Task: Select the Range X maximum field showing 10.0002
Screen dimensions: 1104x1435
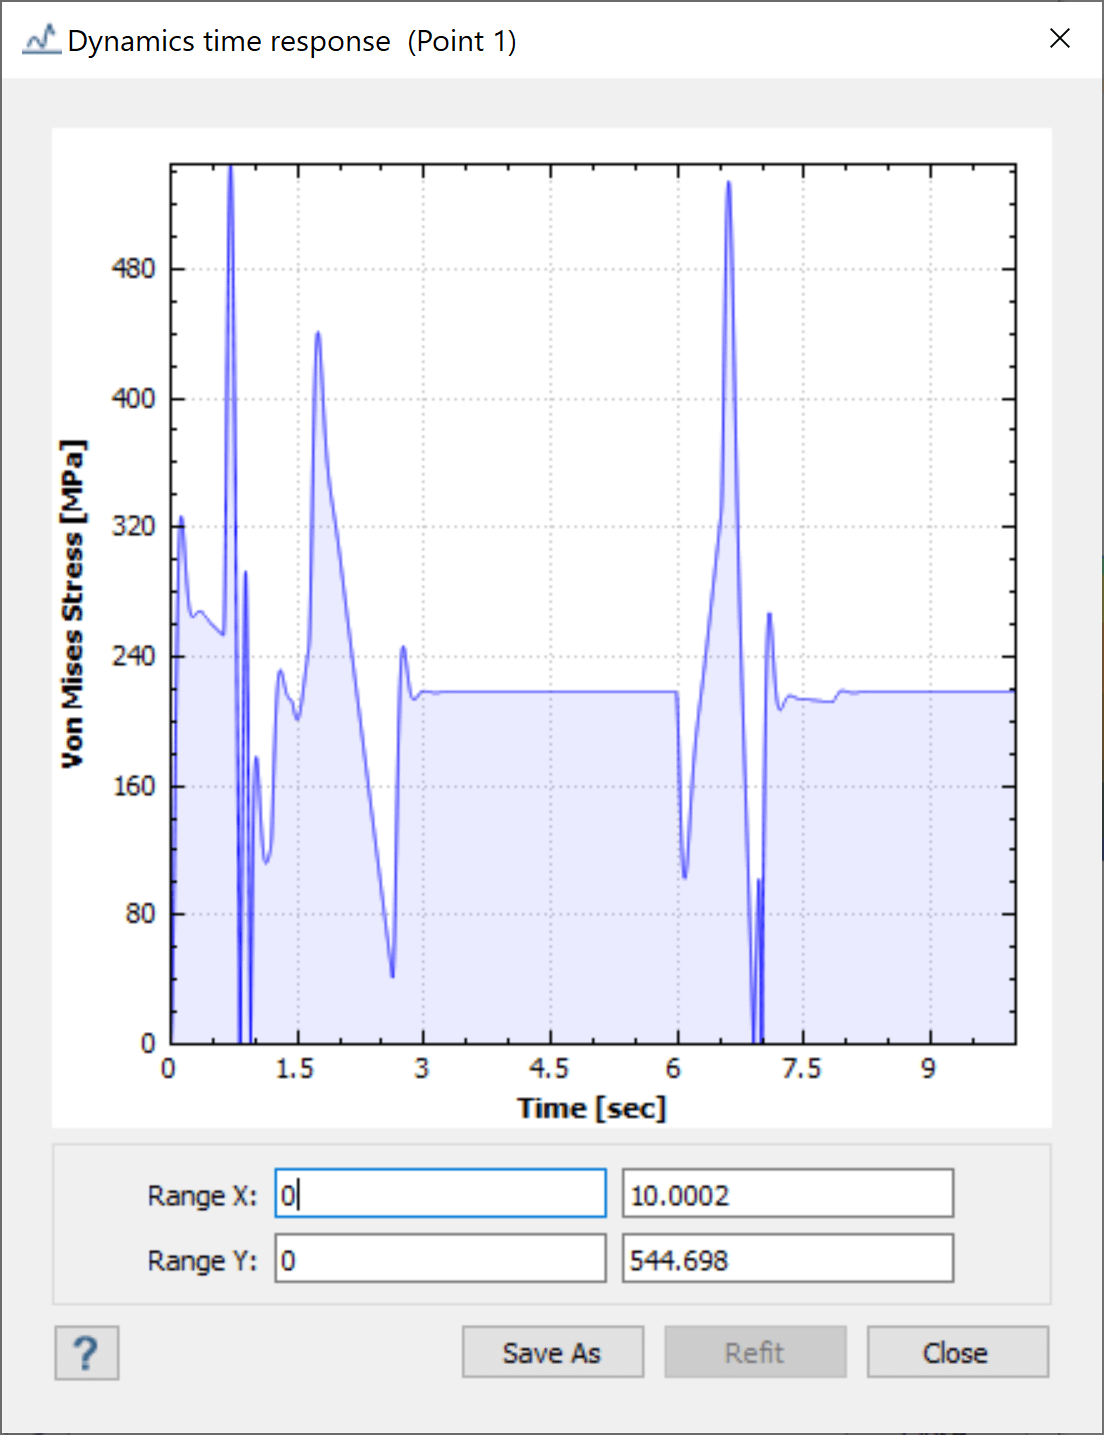Action: click(x=787, y=1194)
